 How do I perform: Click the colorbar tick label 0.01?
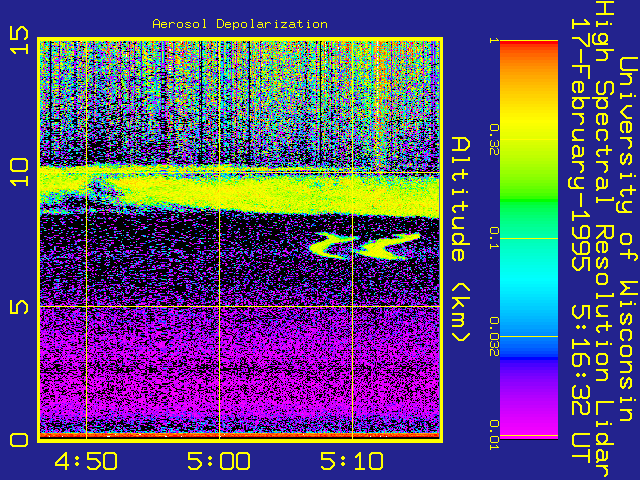pyautogui.click(x=494, y=435)
